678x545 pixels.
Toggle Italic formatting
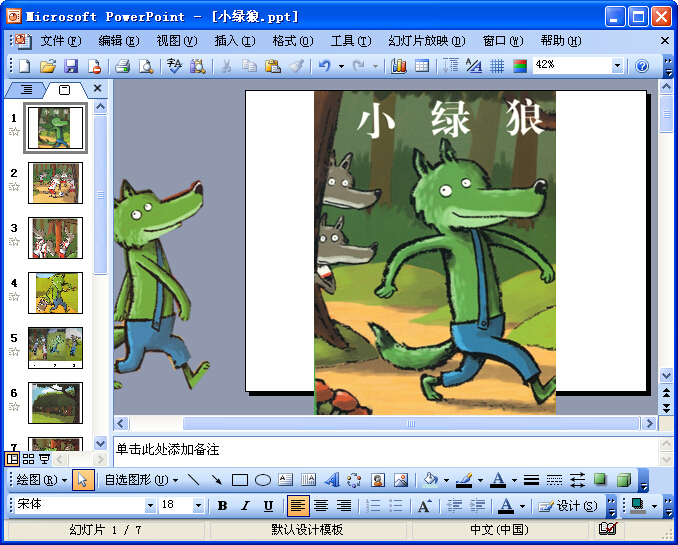pyautogui.click(x=246, y=506)
